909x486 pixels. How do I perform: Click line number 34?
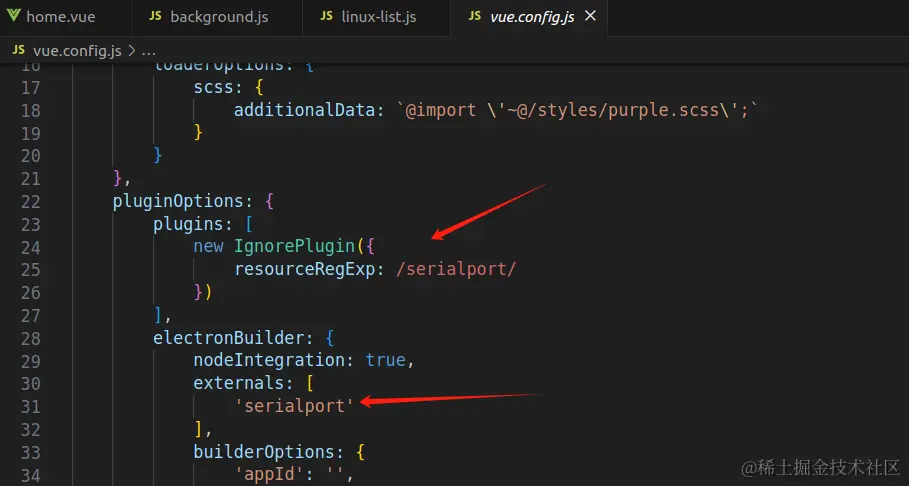30,476
